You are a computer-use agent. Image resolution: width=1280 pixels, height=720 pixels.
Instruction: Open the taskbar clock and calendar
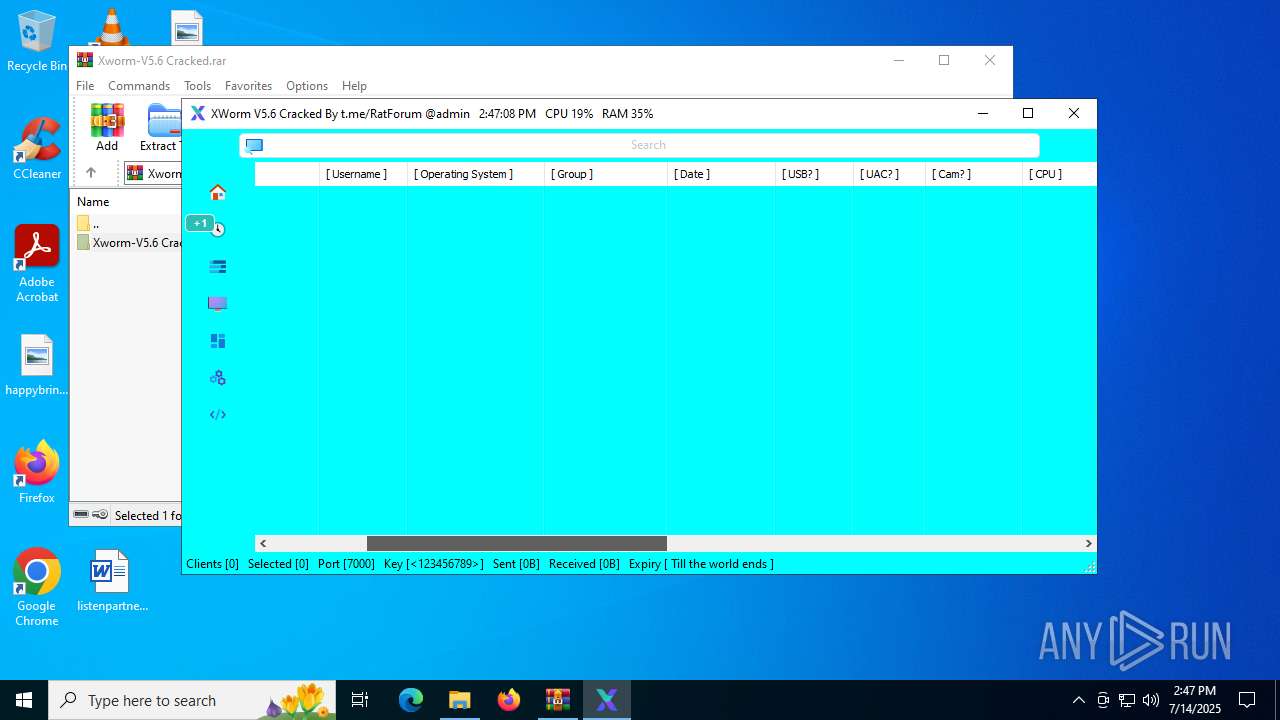point(1196,700)
